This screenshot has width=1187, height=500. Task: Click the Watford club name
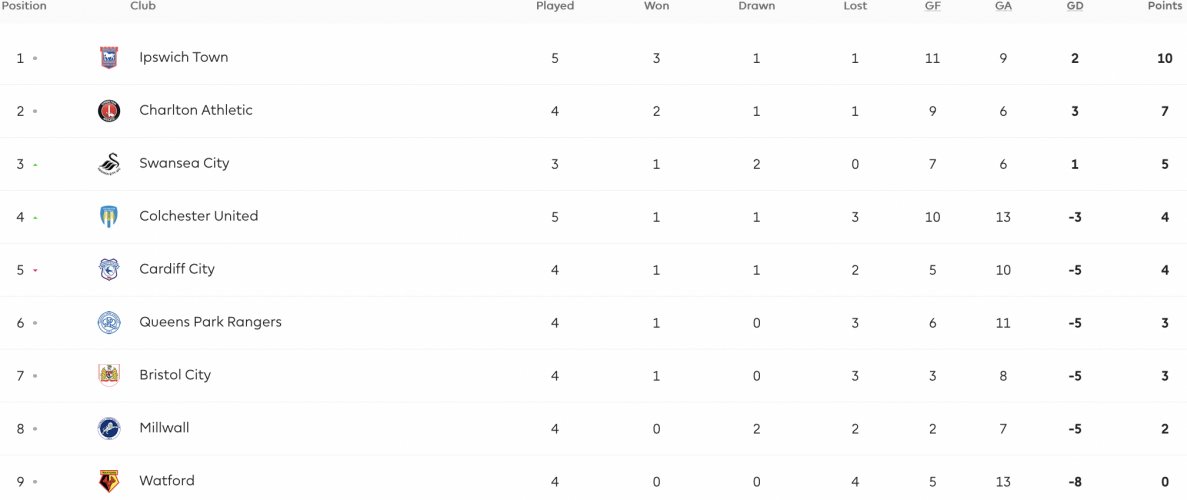(167, 480)
